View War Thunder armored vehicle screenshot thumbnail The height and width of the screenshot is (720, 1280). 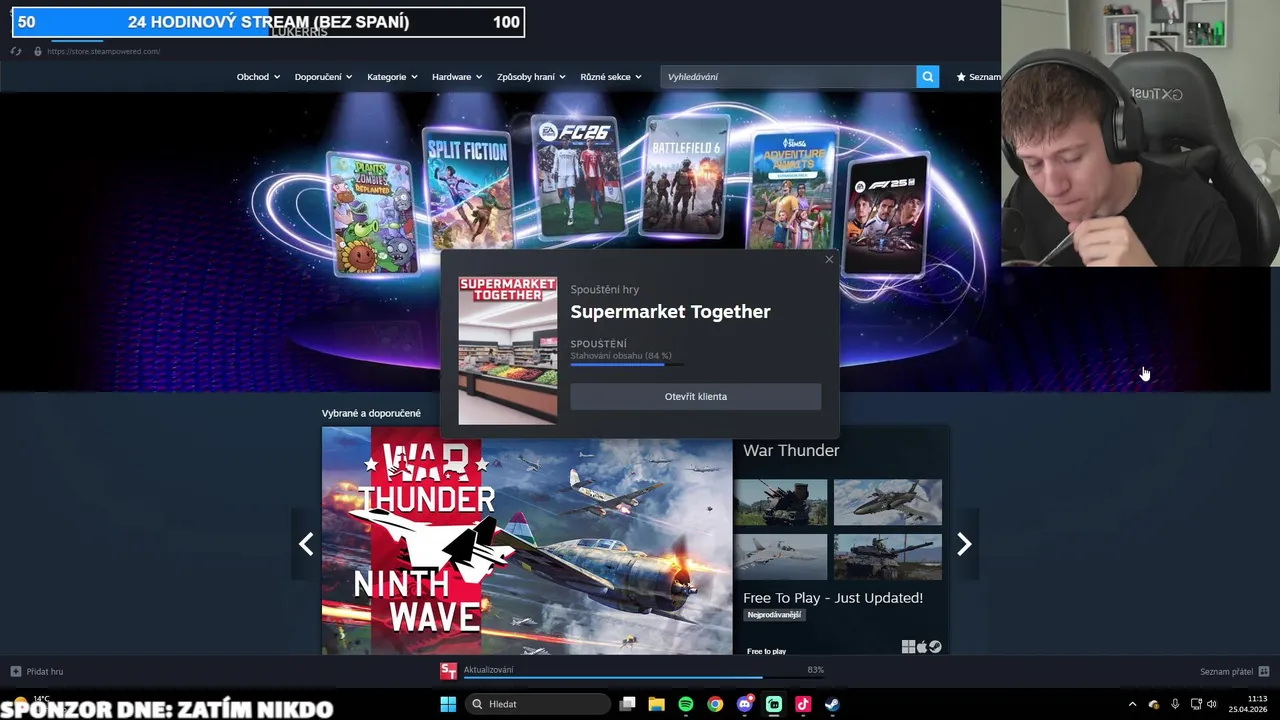click(x=888, y=557)
